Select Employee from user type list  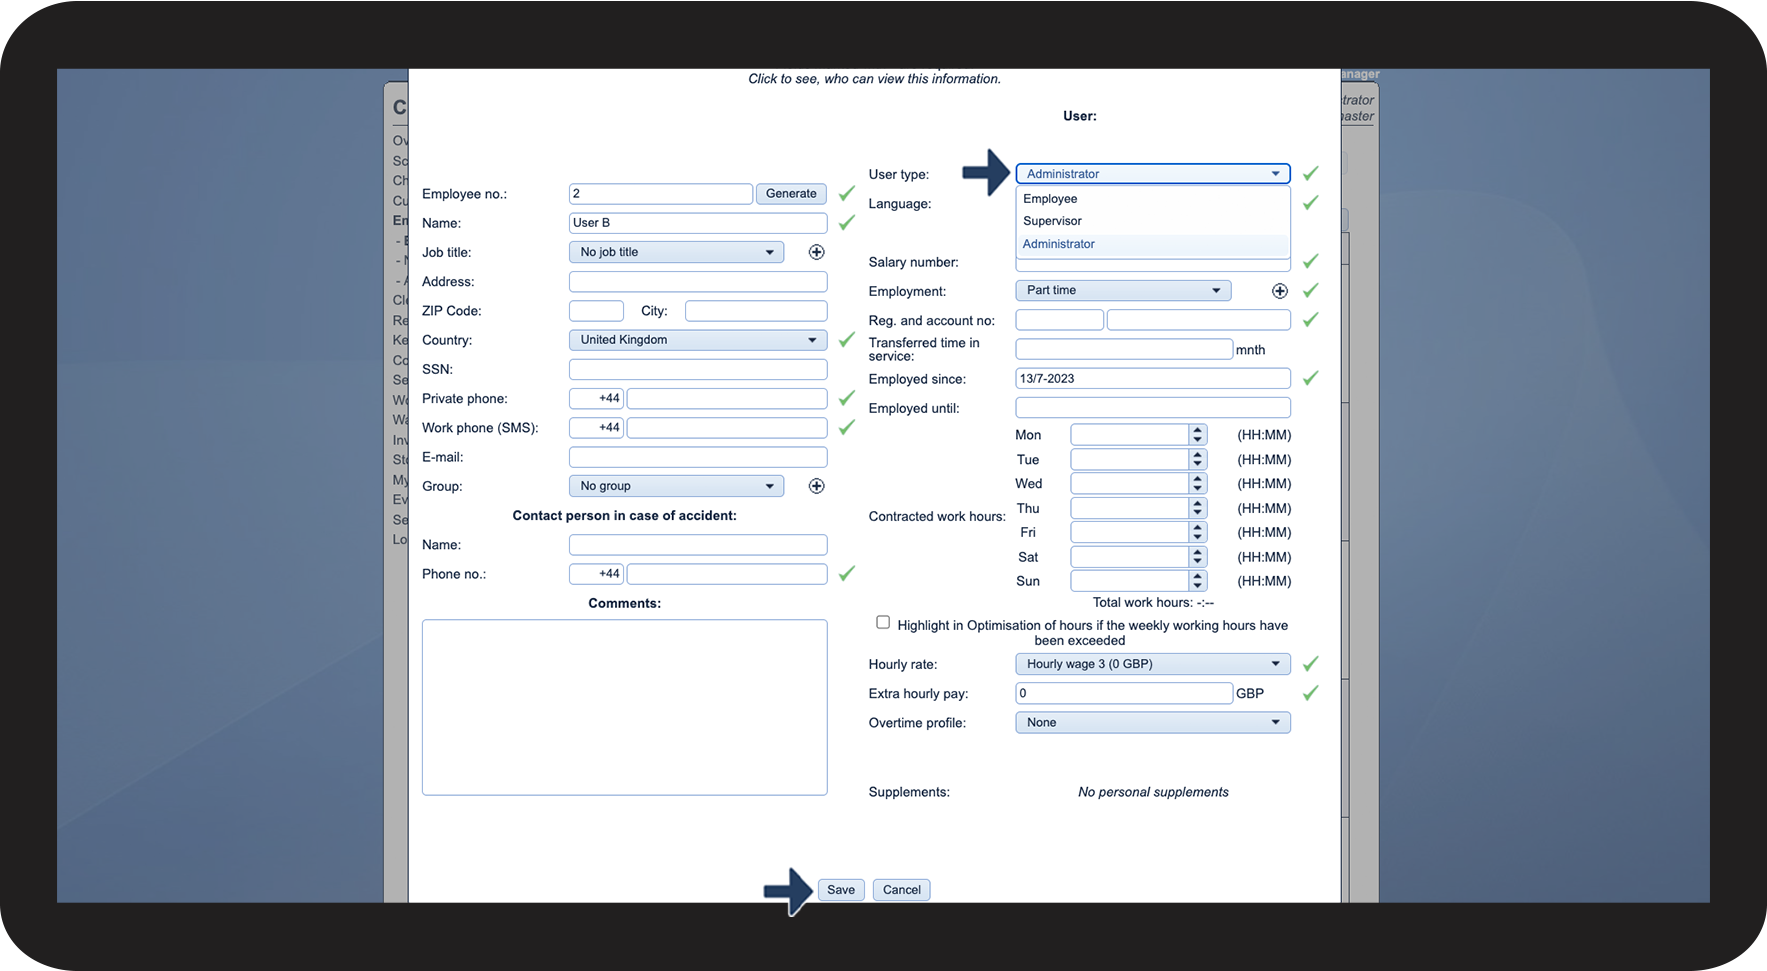1050,199
